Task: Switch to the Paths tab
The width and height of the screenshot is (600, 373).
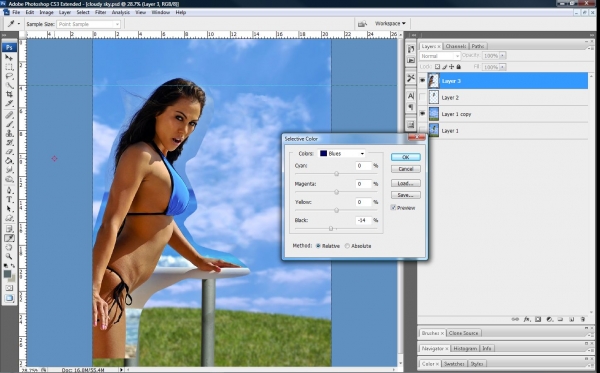Action: [478, 46]
